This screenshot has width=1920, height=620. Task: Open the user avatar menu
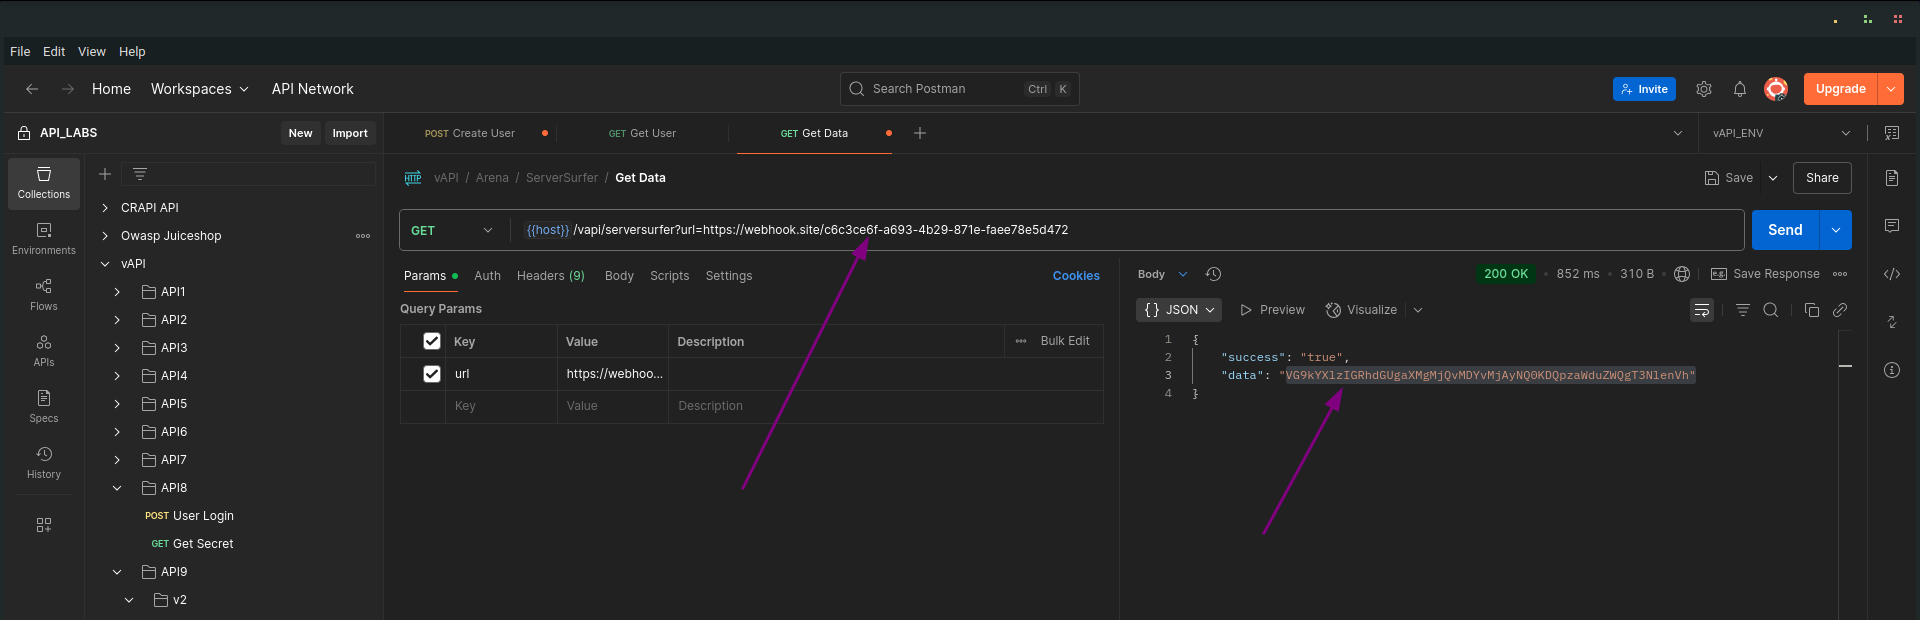pos(1776,89)
